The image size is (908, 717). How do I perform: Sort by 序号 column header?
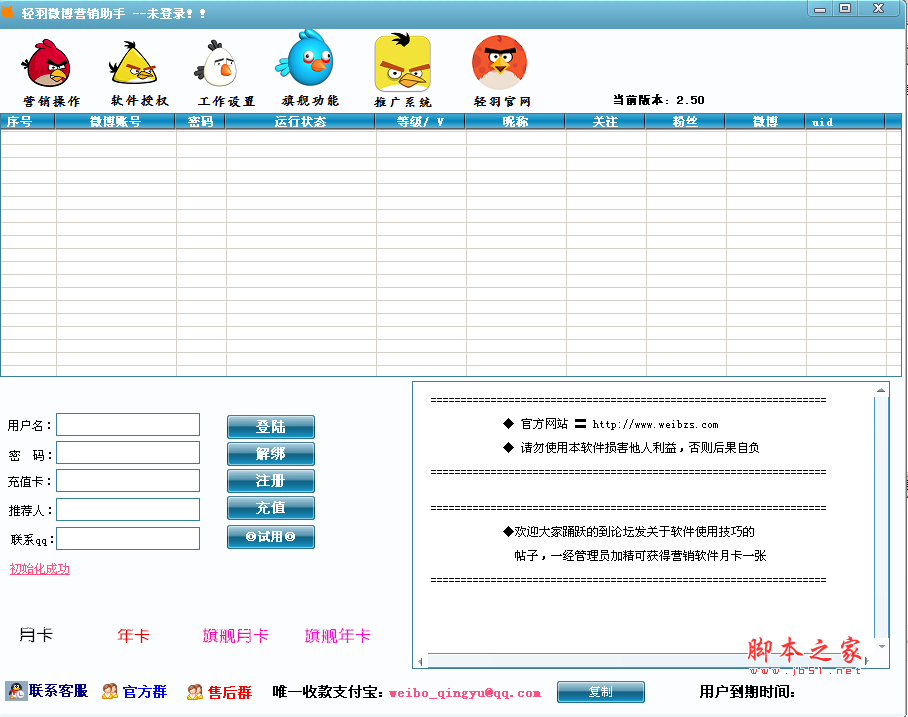click(28, 121)
